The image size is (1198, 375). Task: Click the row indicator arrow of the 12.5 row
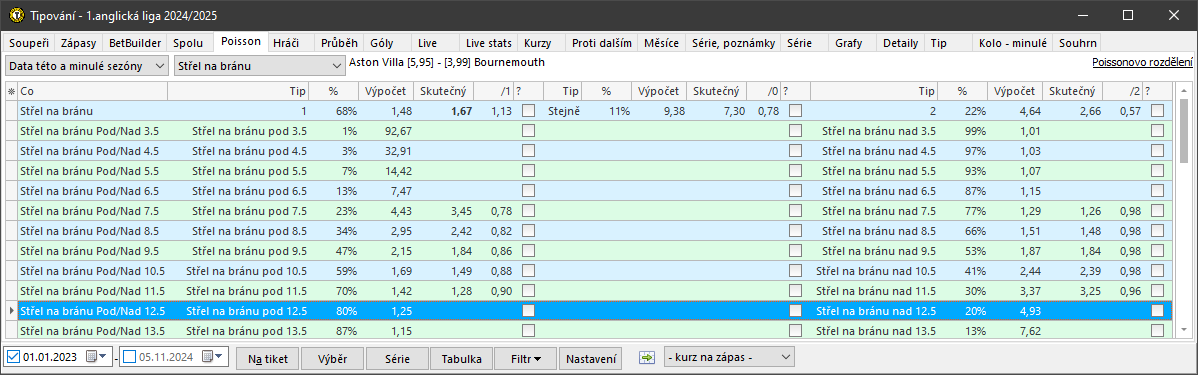11,311
